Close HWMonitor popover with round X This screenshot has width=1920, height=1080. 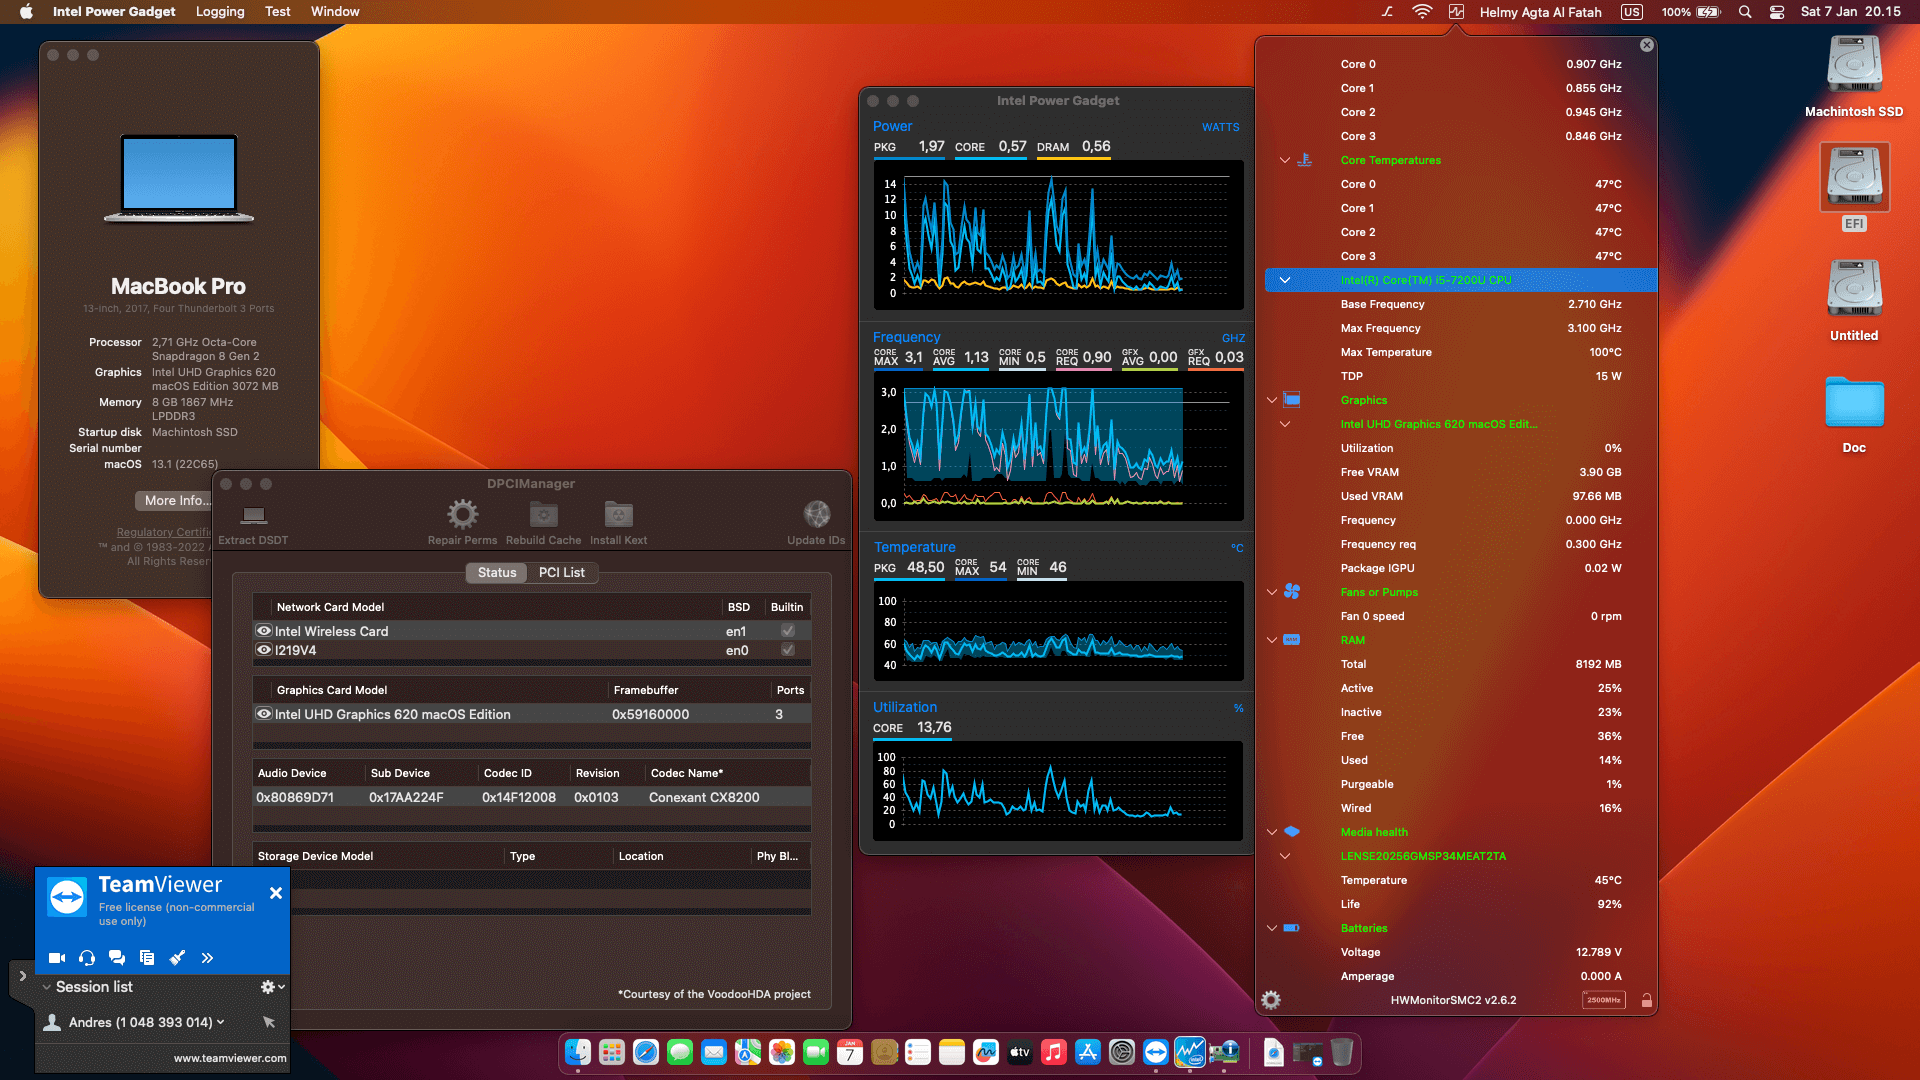coord(1647,45)
